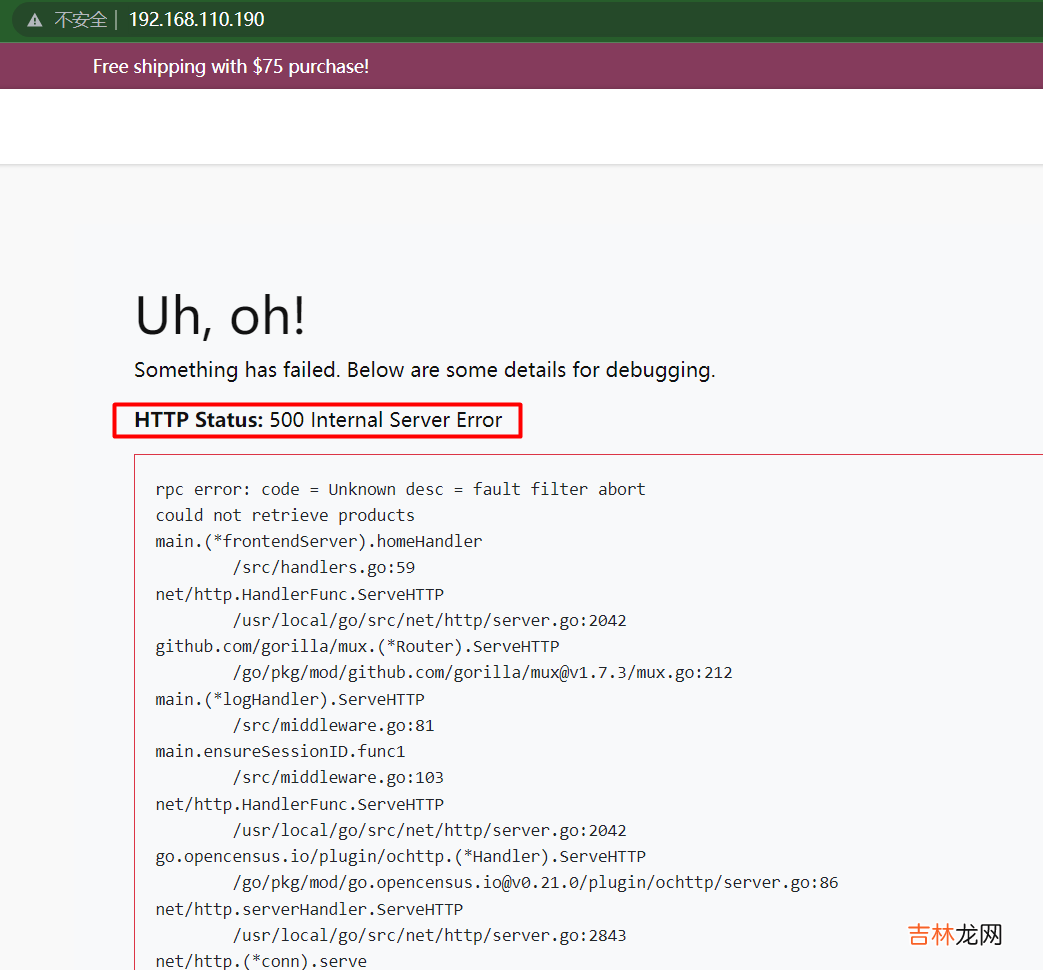
Task: Click the opencensus ochttp Handler ServeHTTP line
Action: point(400,856)
